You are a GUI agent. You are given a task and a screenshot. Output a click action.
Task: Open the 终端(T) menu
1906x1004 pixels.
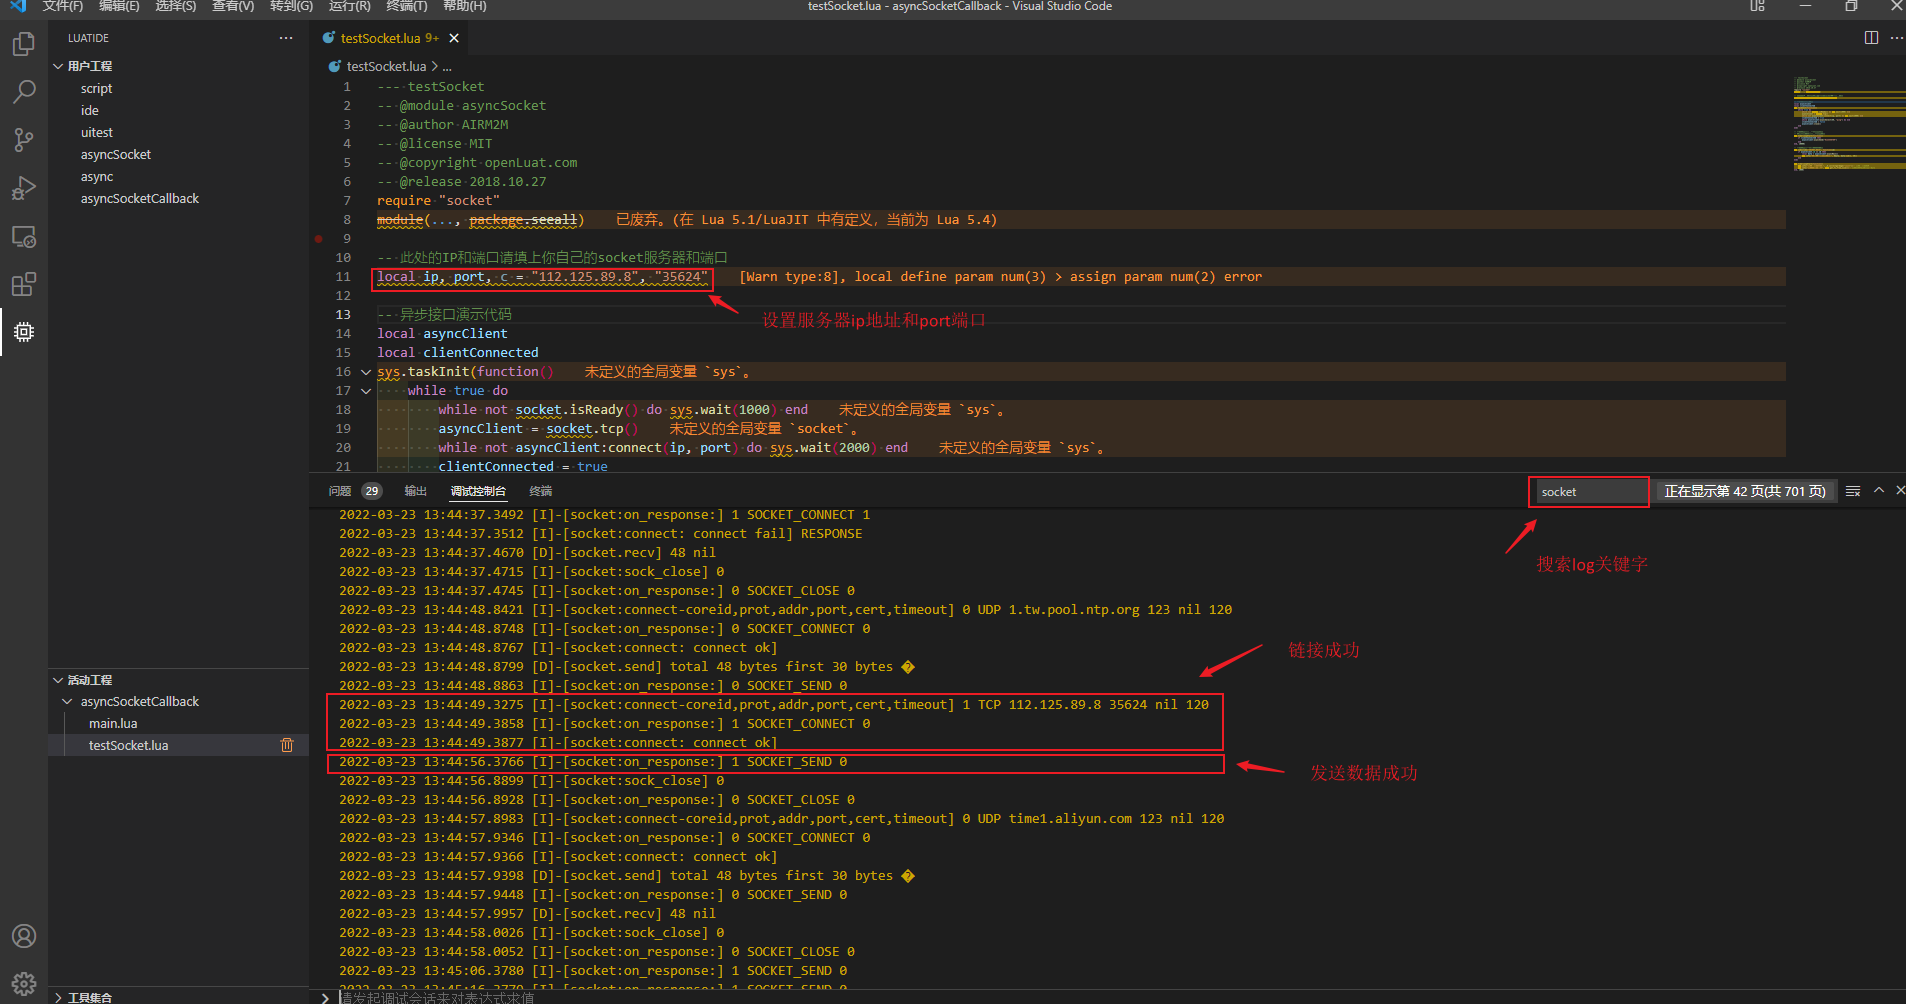coord(407,6)
